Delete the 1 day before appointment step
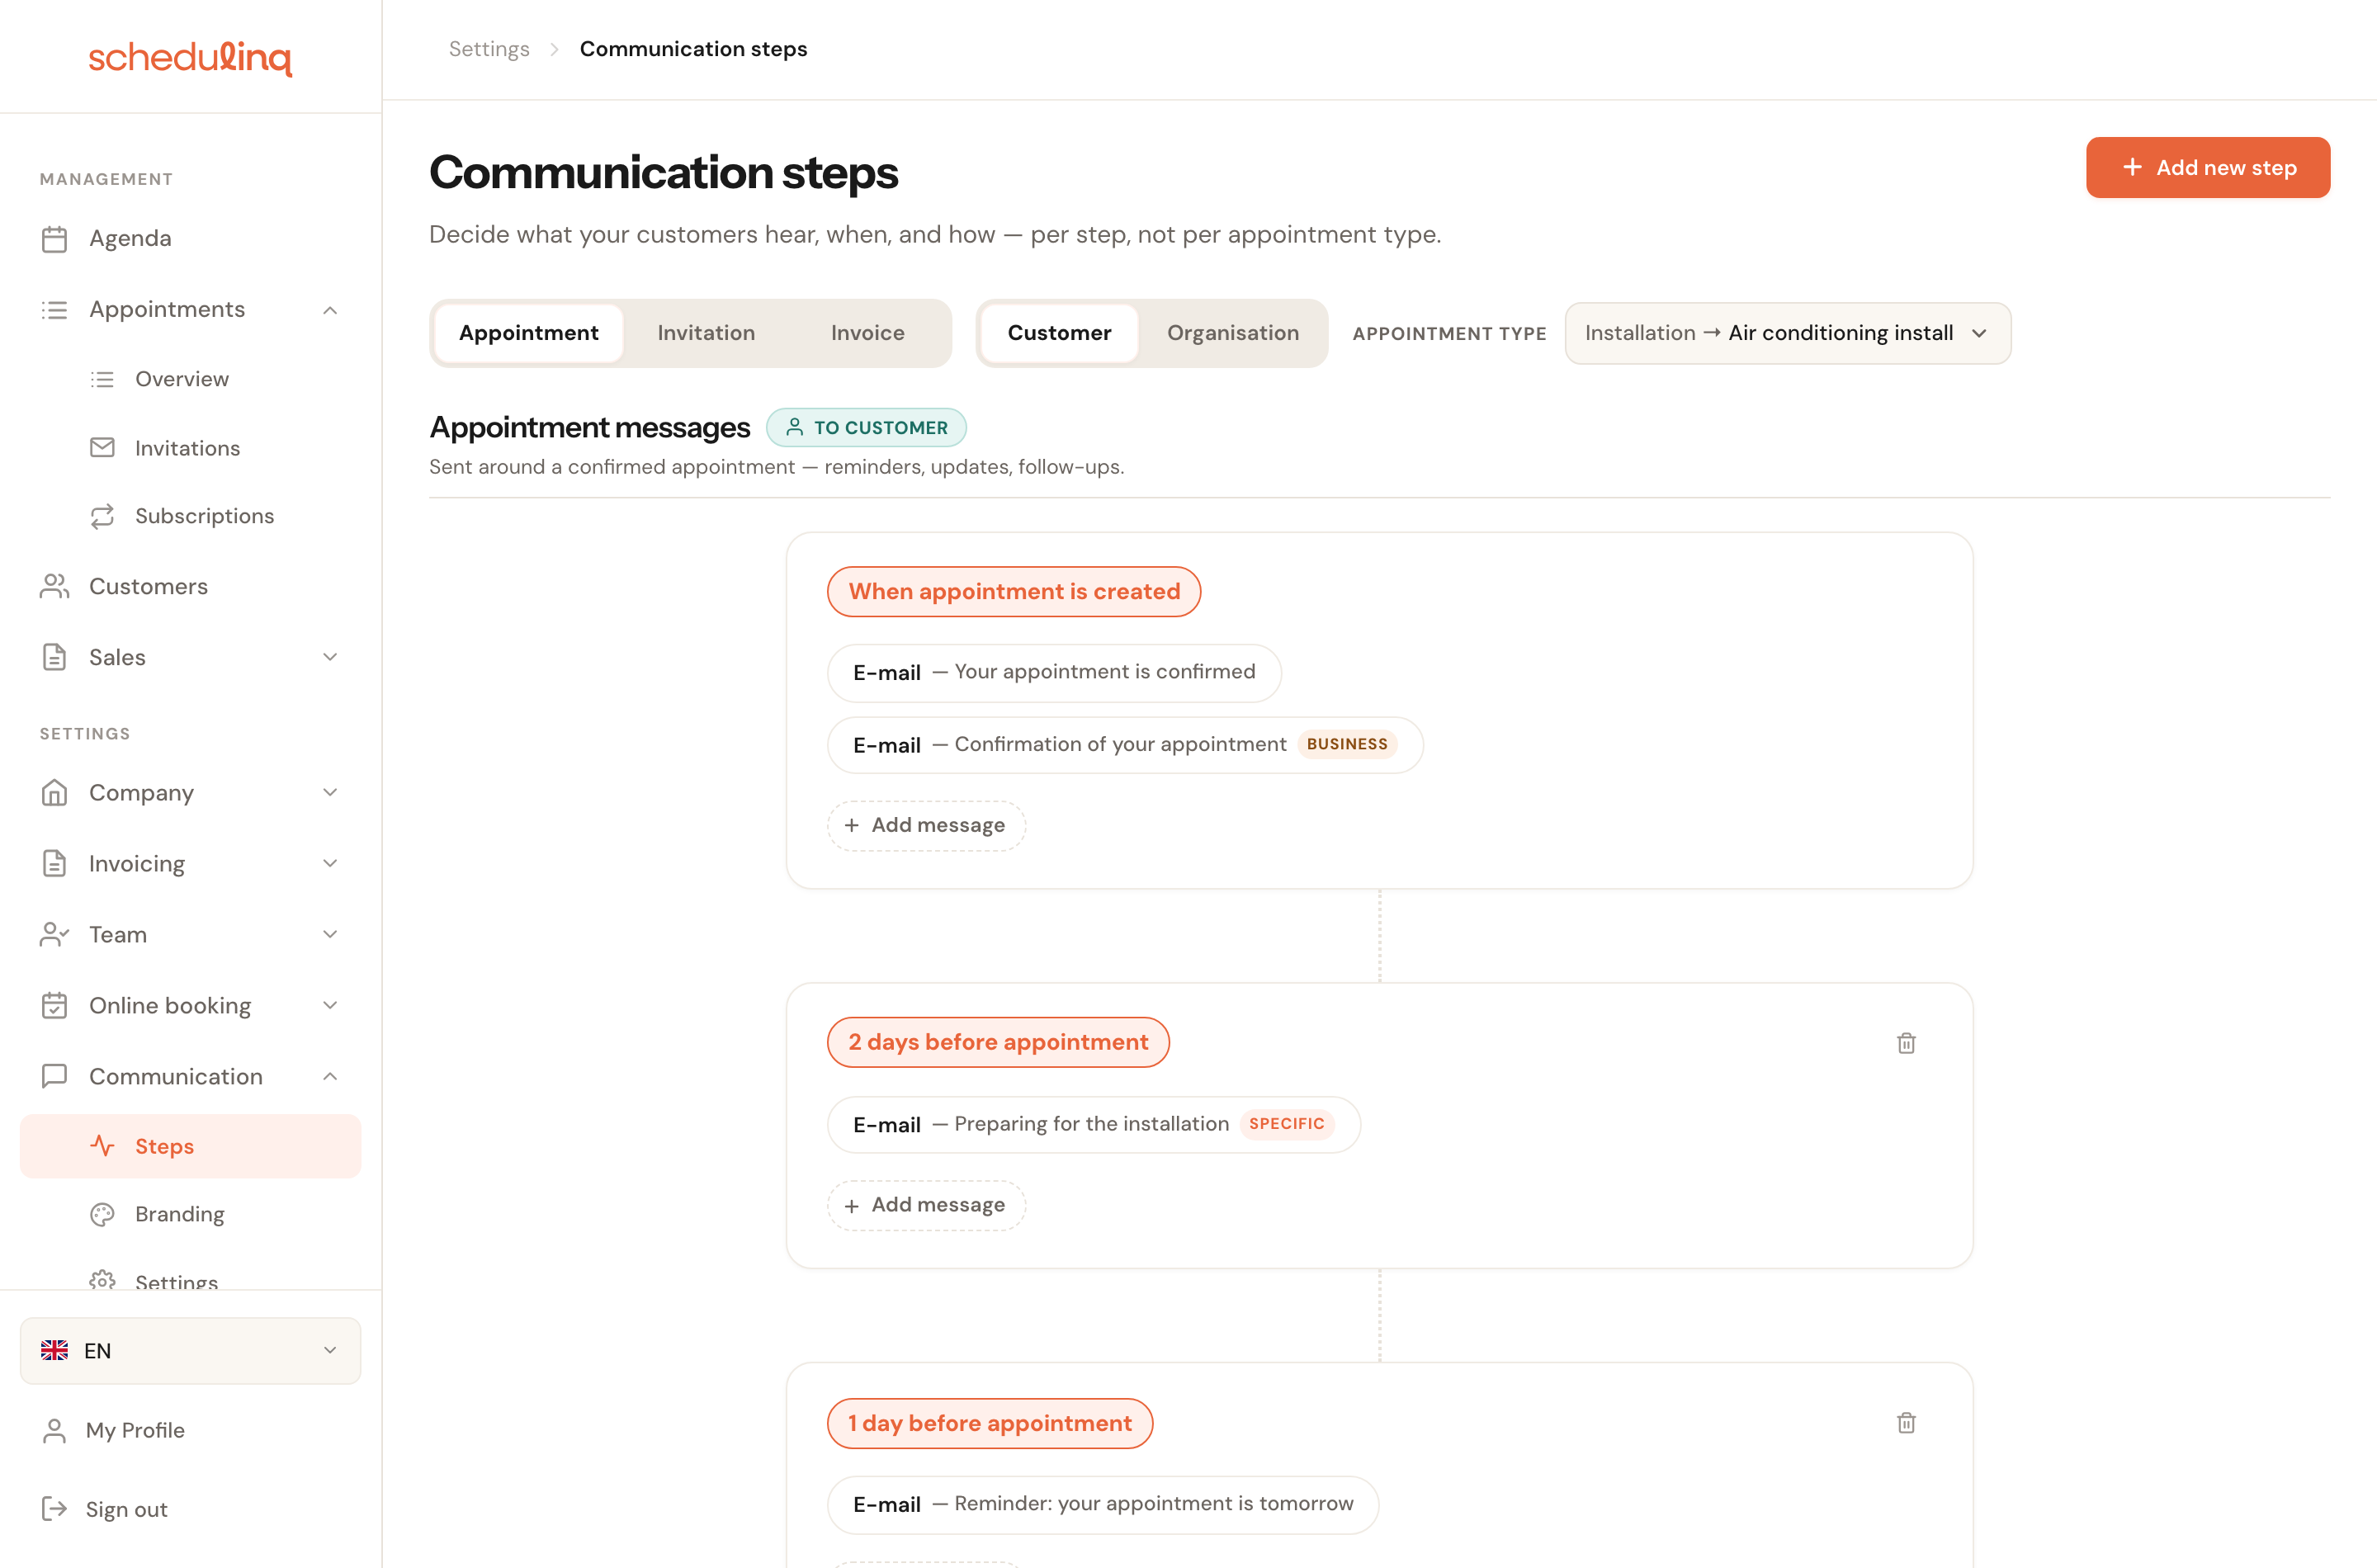 [x=1906, y=1423]
